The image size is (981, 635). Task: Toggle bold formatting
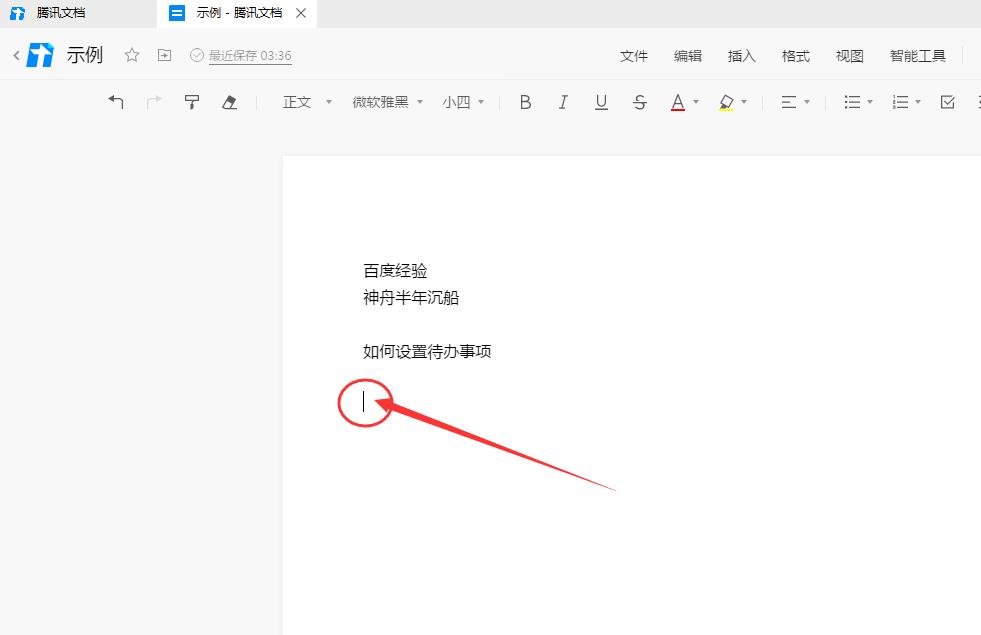[524, 101]
